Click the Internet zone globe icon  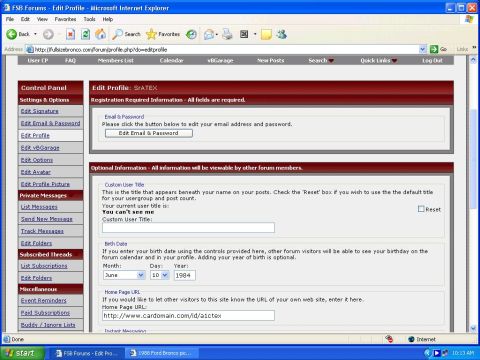click(x=411, y=339)
